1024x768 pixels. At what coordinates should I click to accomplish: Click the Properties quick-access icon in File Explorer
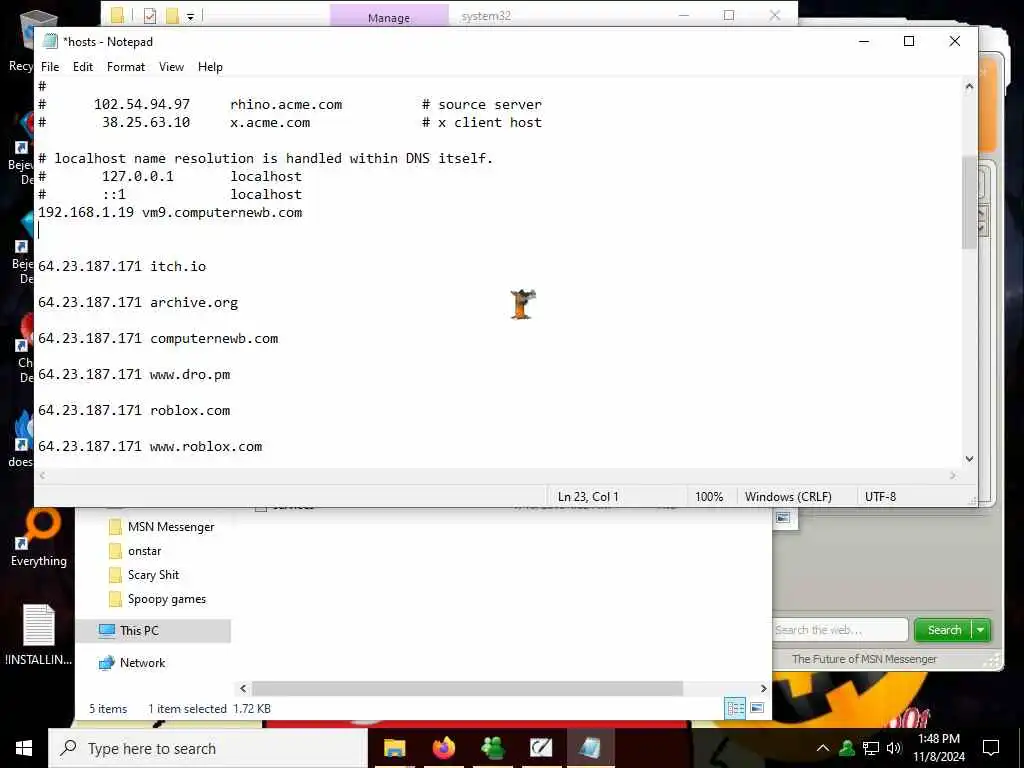[150, 16]
